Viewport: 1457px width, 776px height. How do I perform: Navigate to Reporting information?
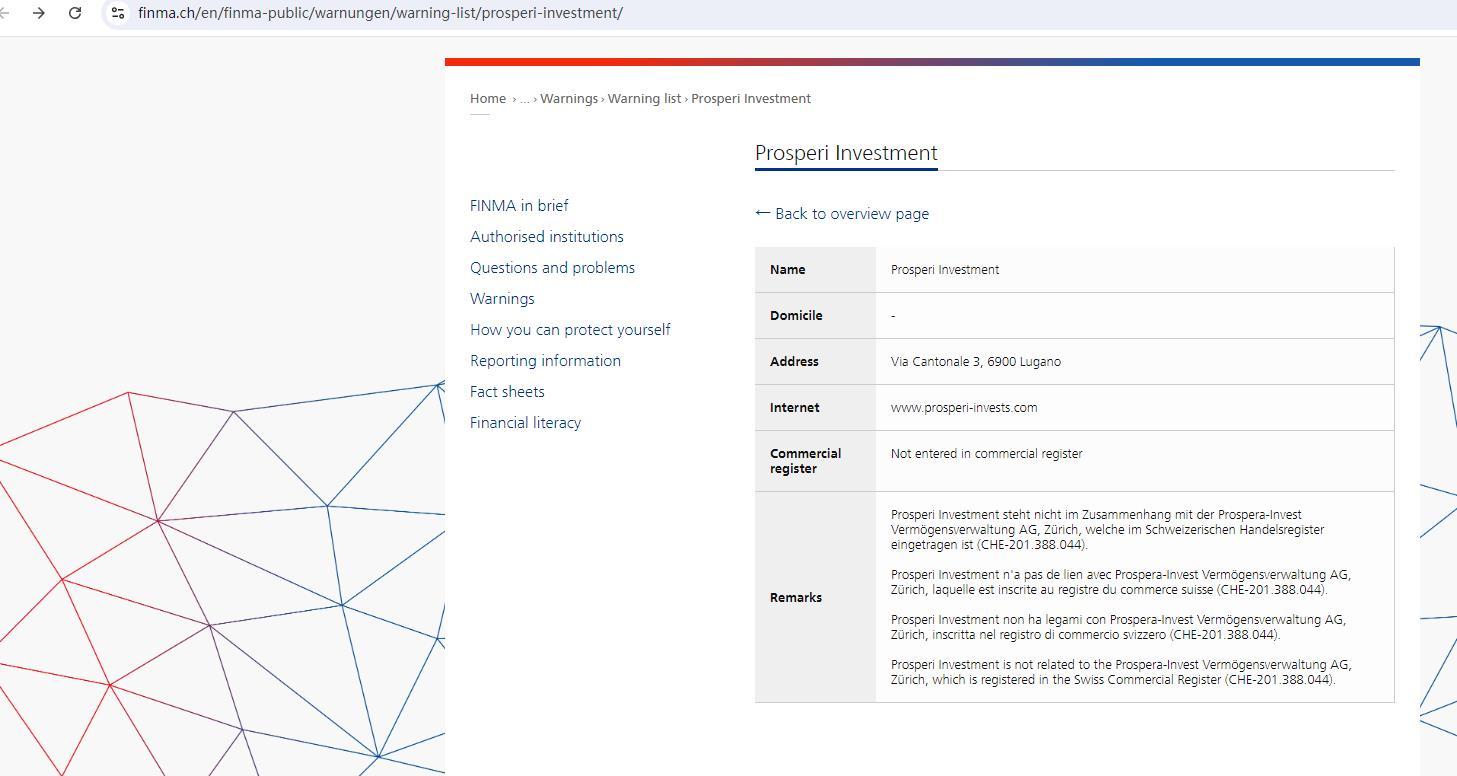coord(545,360)
